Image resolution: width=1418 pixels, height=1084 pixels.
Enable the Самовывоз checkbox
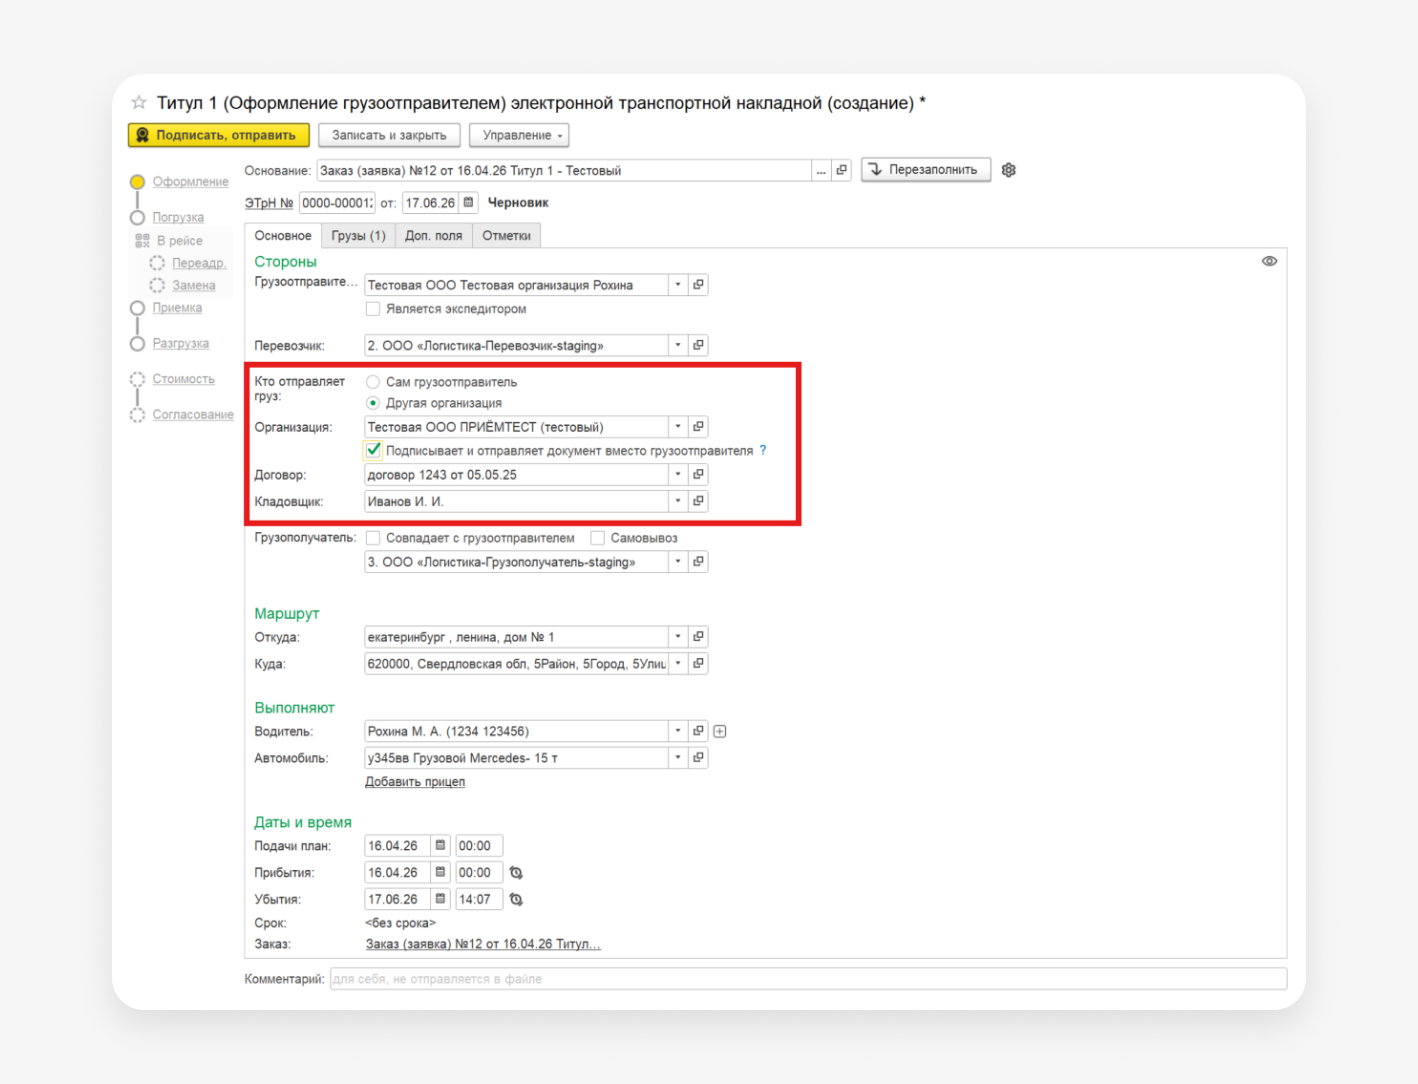[598, 538]
